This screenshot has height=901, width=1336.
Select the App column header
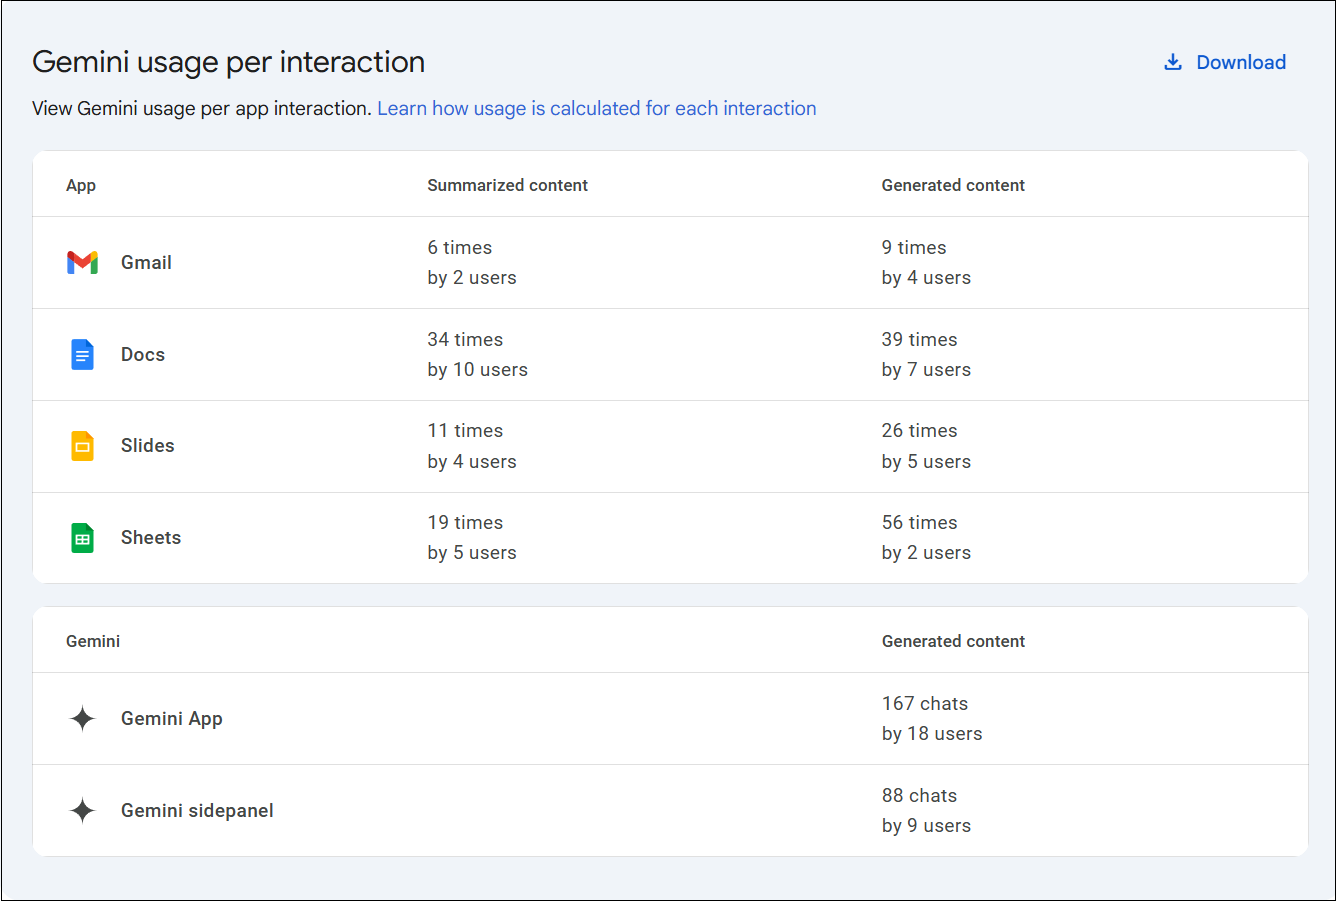pyautogui.click(x=81, y=185)
